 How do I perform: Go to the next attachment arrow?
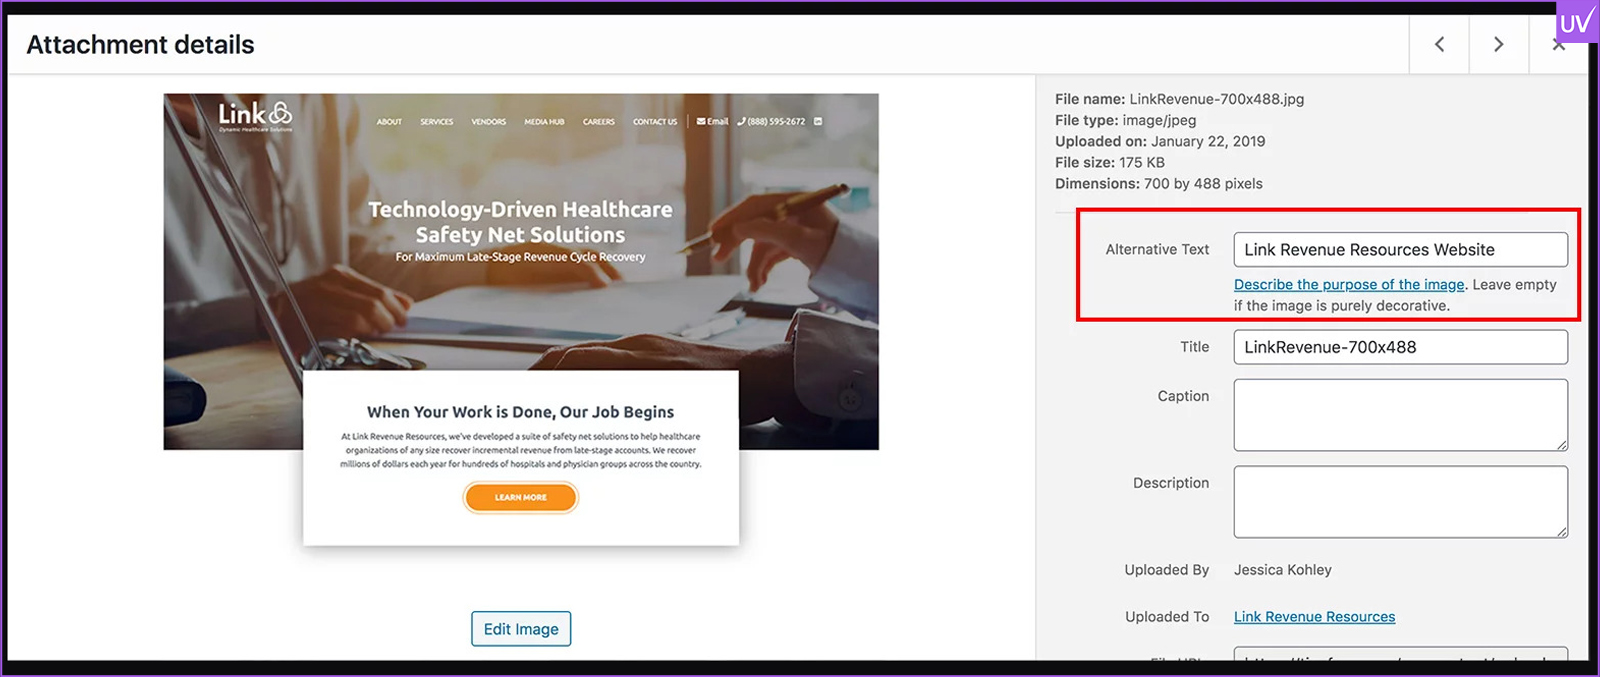click(1498, 44)
